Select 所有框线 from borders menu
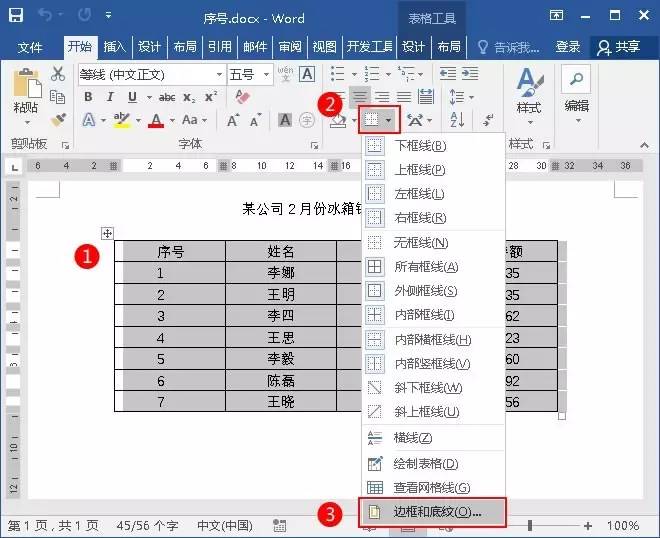660x538 pixels. pos(426,267)
